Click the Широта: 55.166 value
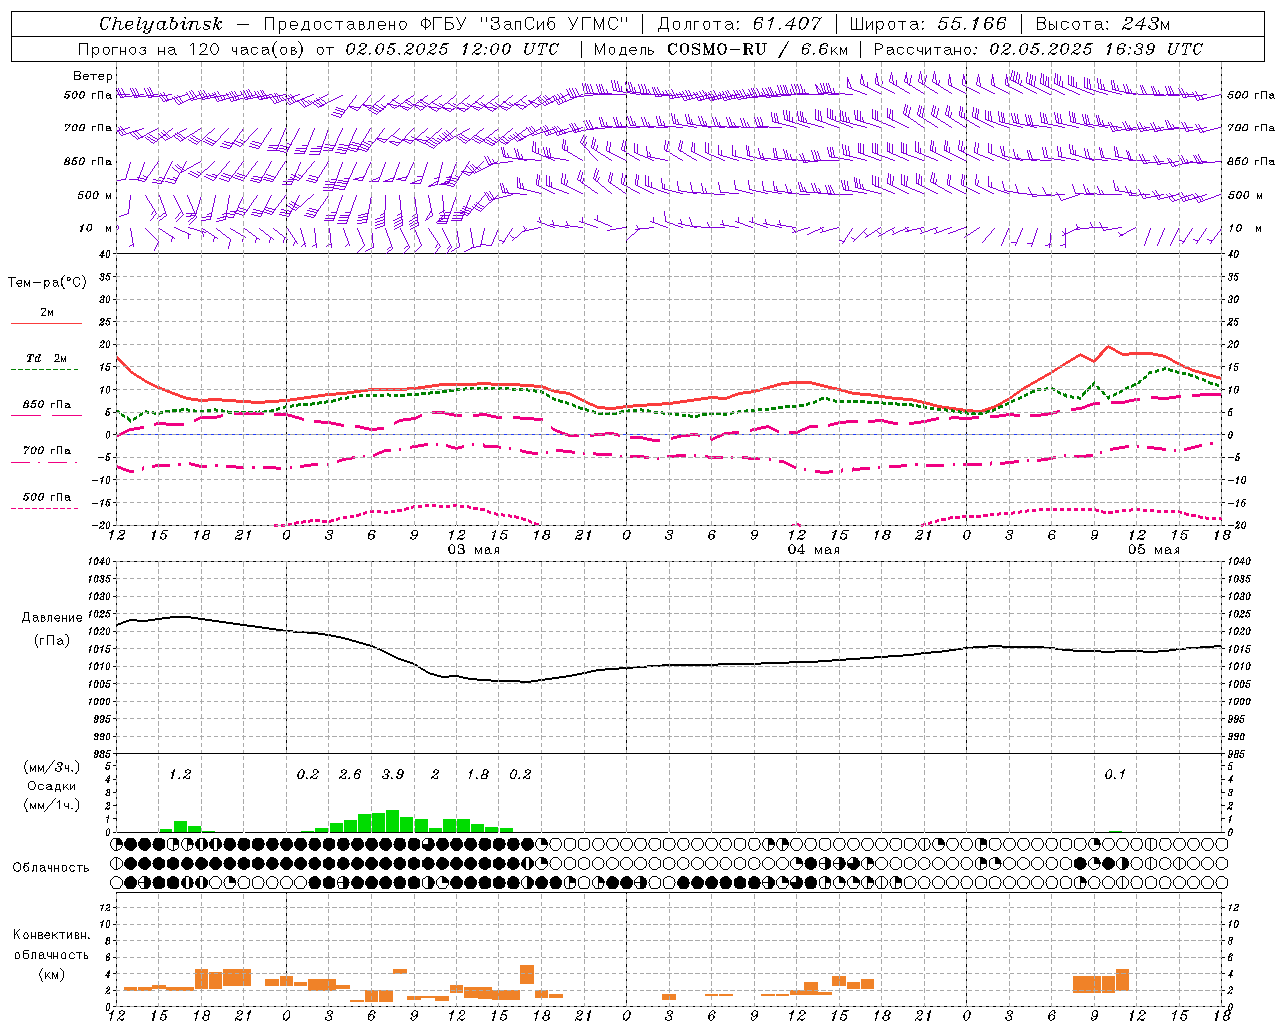 coord(927,24)
